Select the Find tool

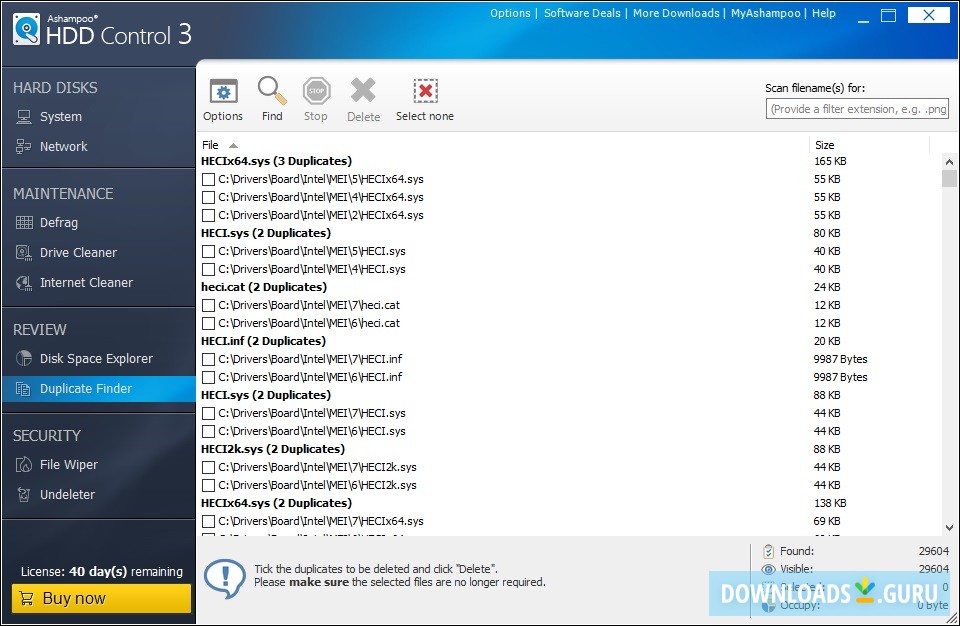point(271,97)
